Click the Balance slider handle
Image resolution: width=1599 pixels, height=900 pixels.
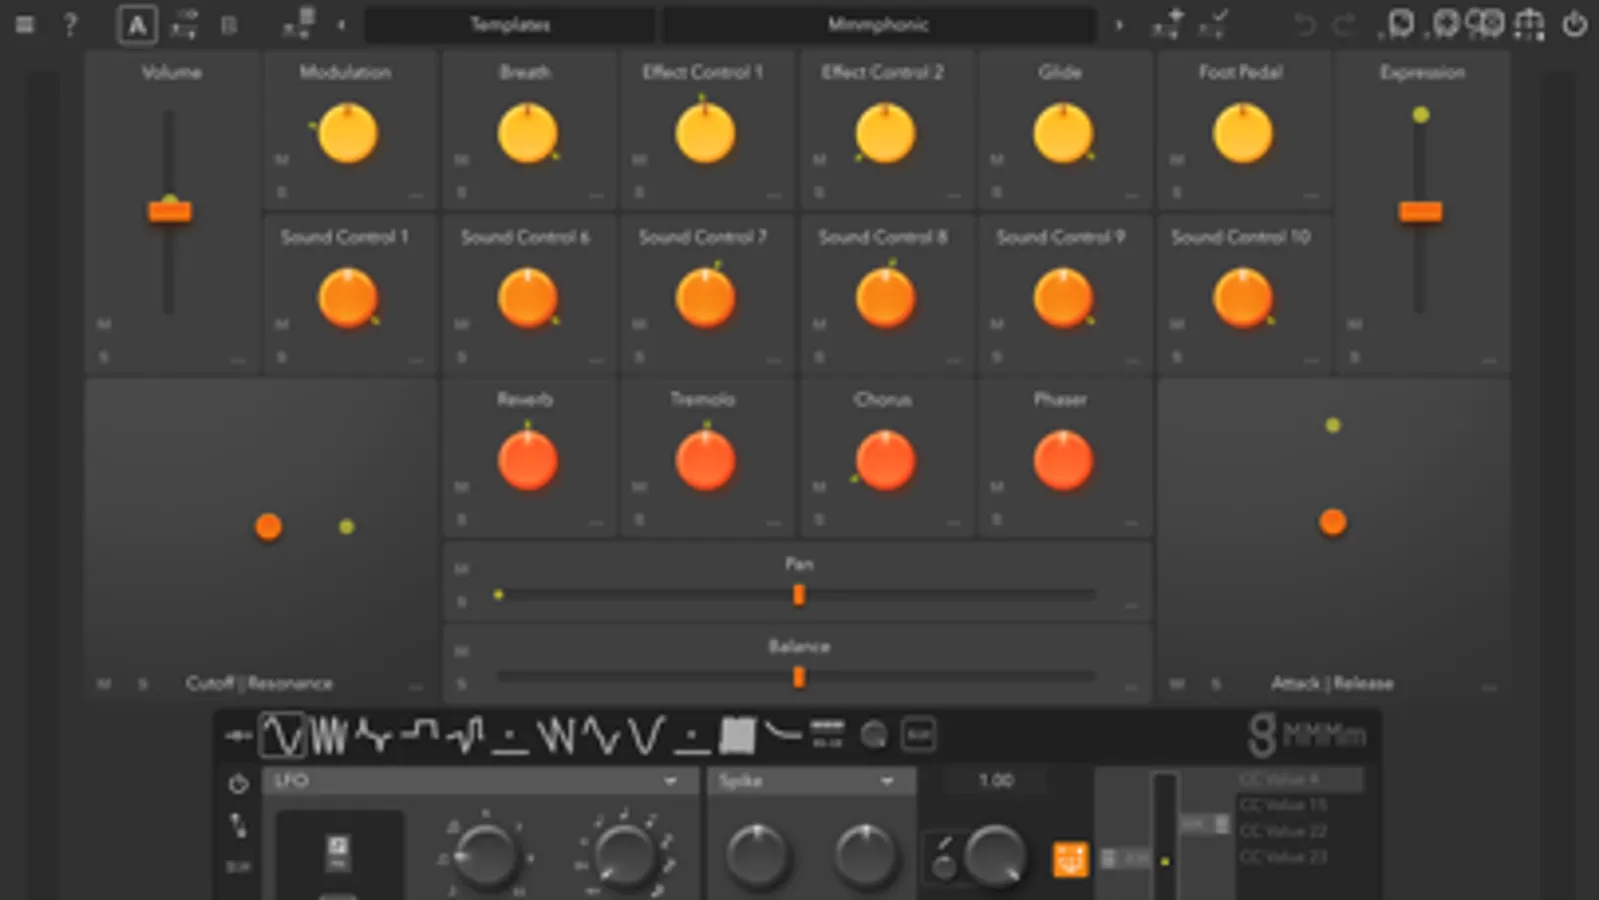[x=798, y=677]
